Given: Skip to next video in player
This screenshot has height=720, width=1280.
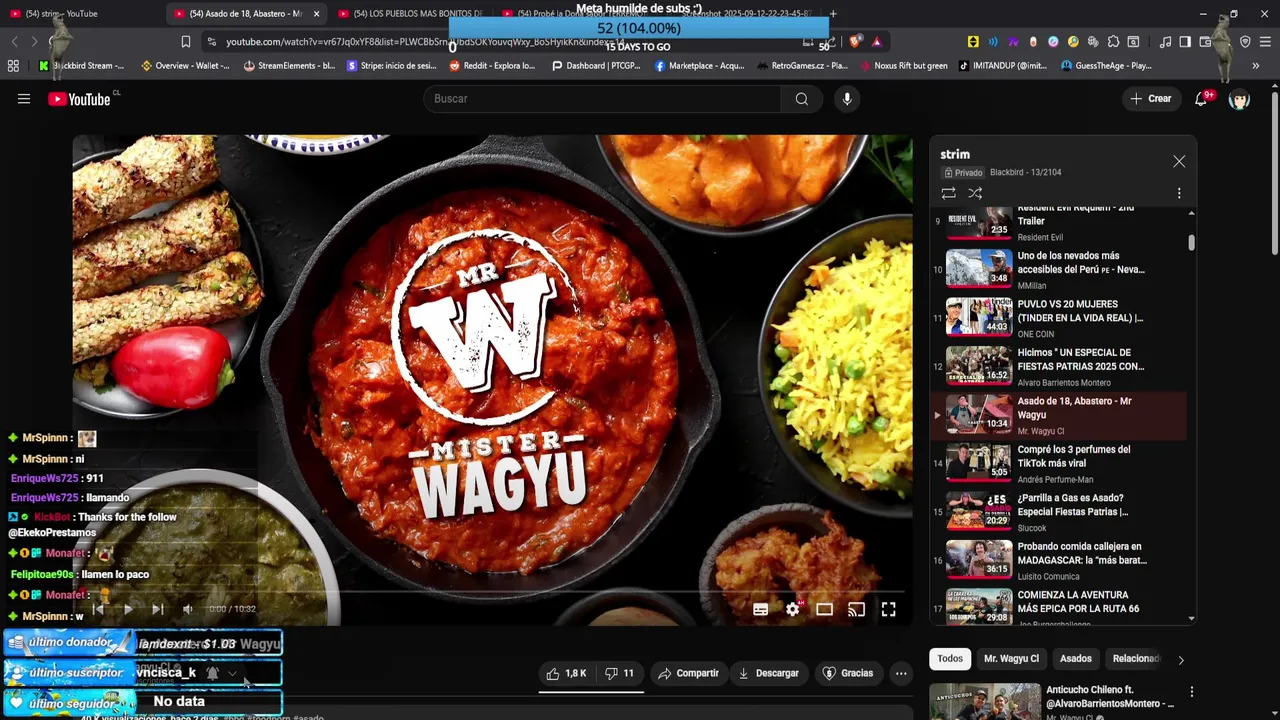Looking at the screenshot, I should [x=157, y=609].
